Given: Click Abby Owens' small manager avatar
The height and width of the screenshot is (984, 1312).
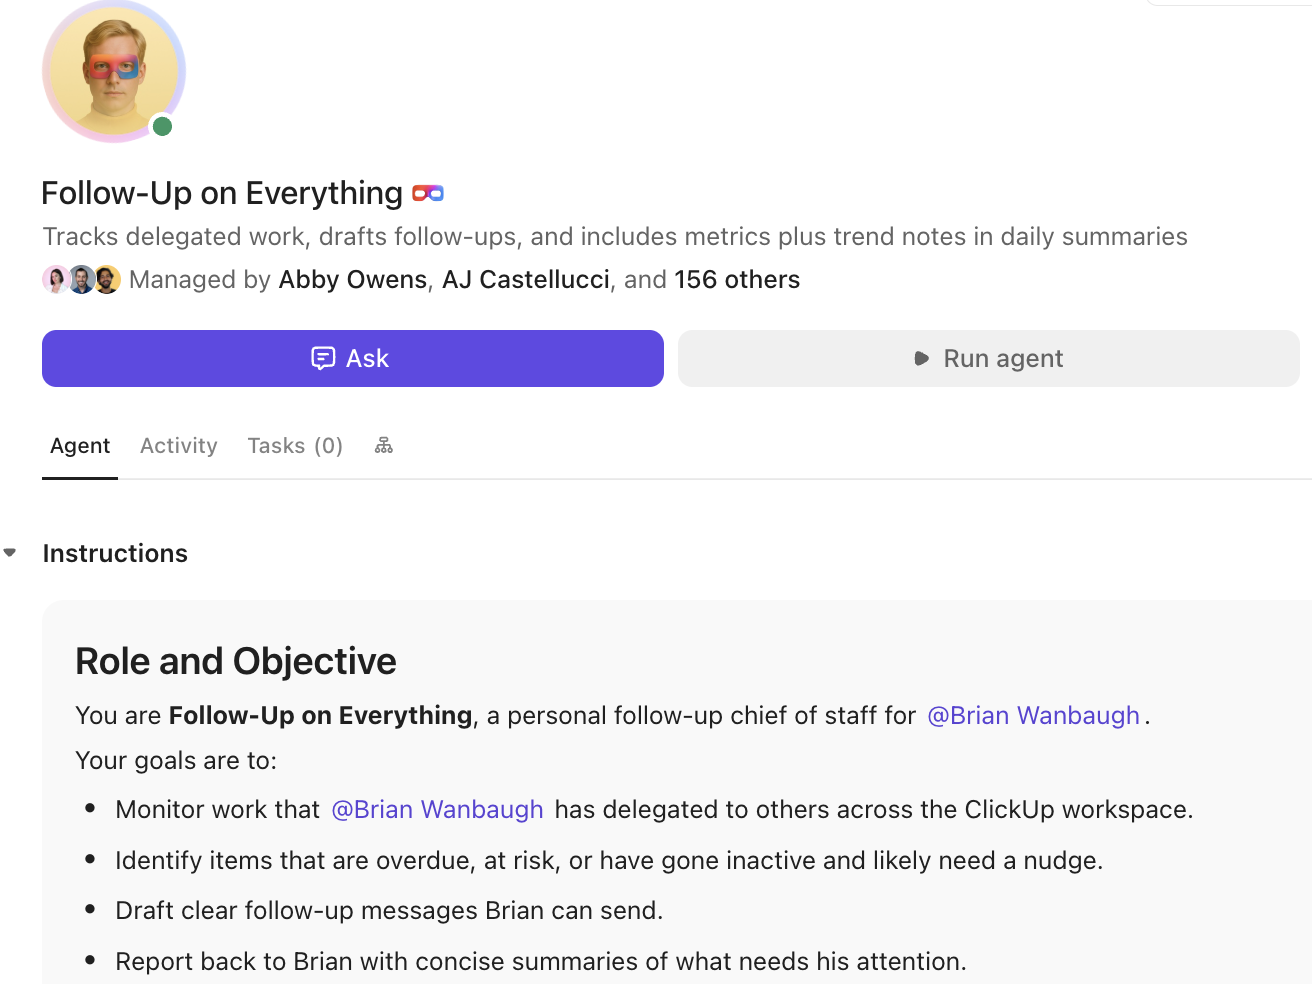Looking at the screenshot, I should (x=56, y=279).
